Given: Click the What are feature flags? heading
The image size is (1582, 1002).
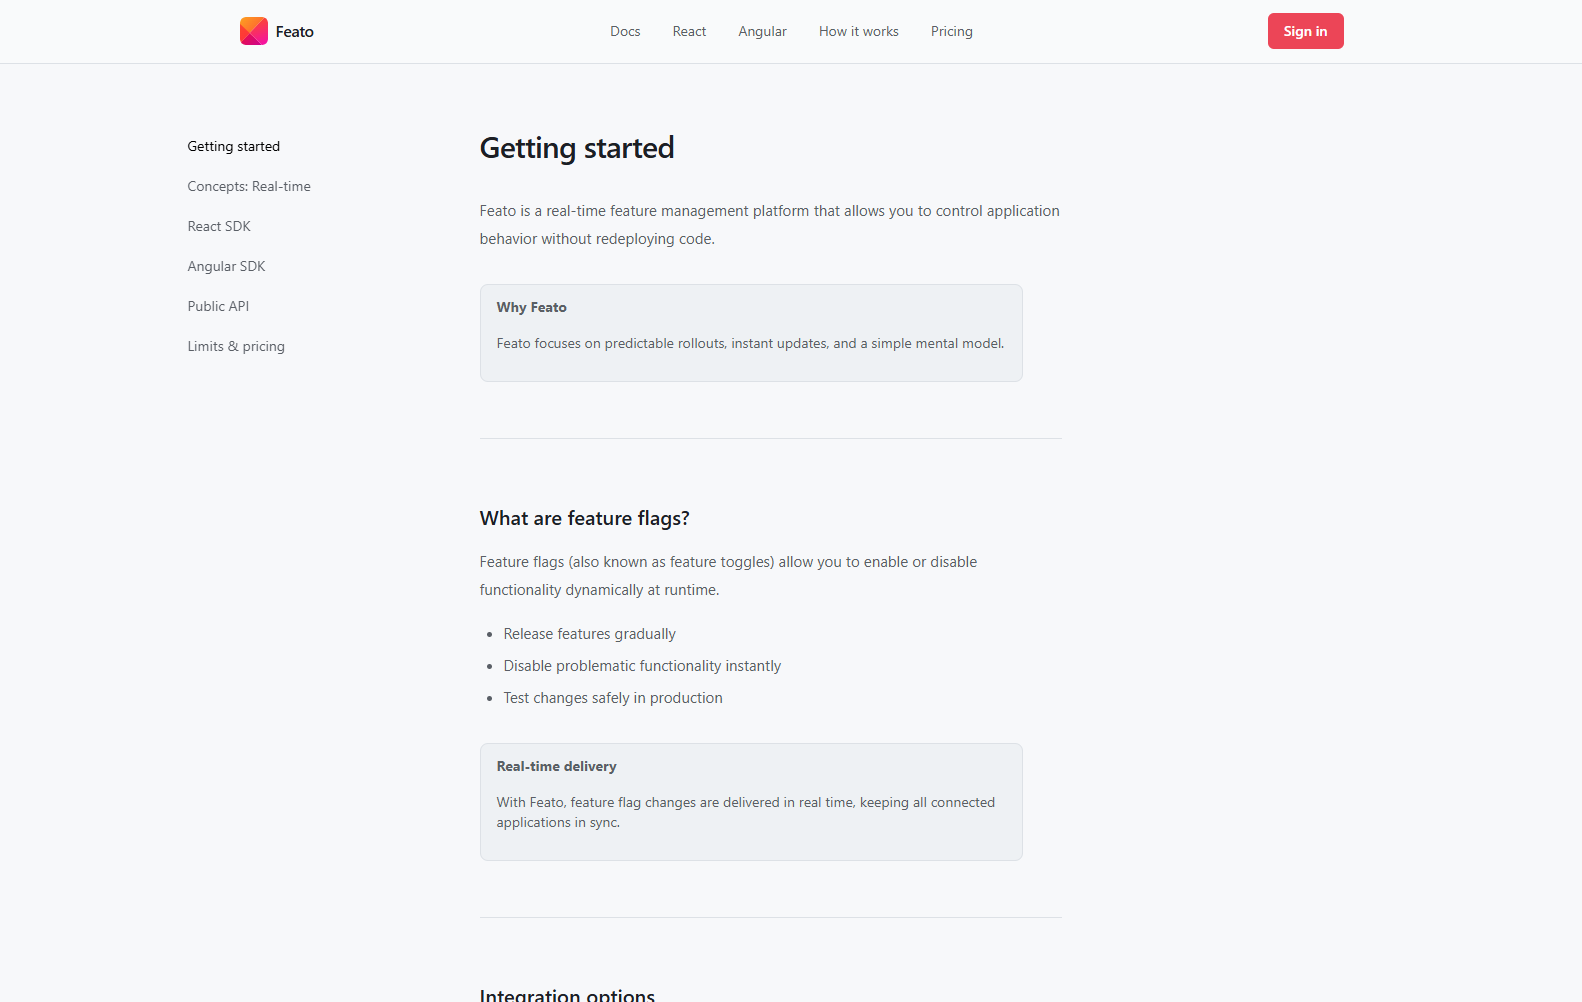Looking at the screenshot, I should (584, 518).
